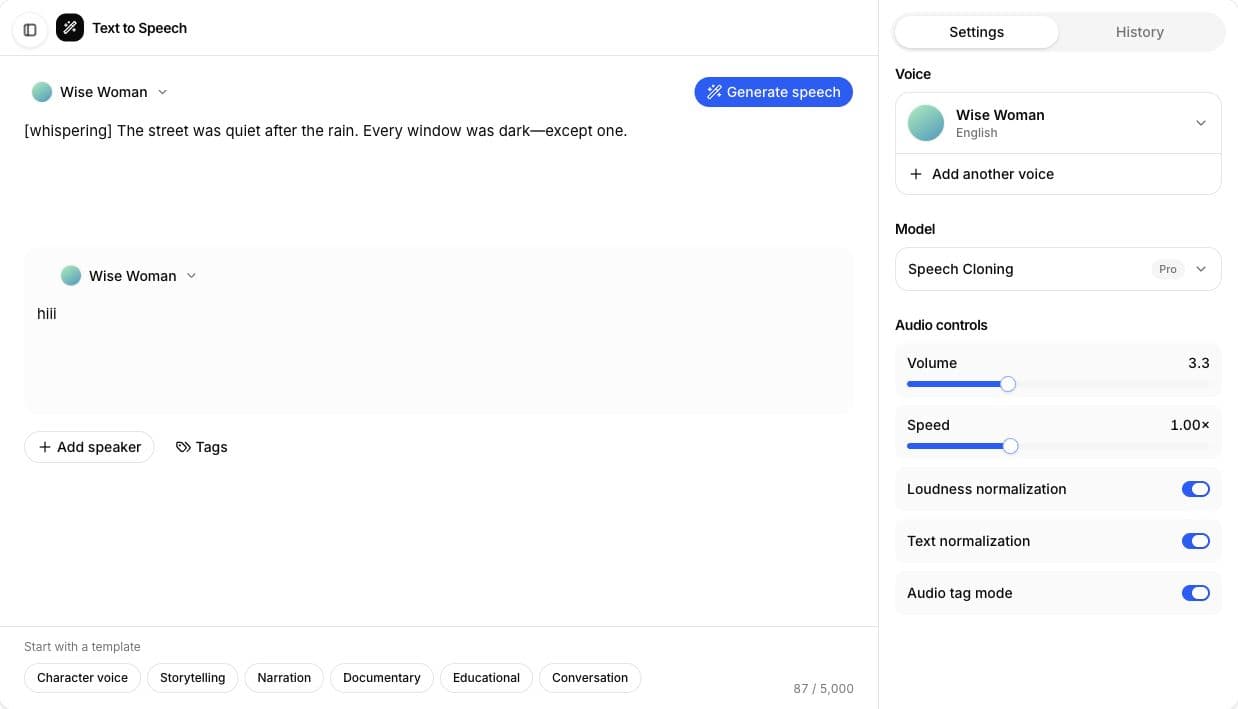Viewport: 1238px width, 709px height.
Task: Click the Wise Woman avatar in Voice settings
Action: tap(926, 123)
